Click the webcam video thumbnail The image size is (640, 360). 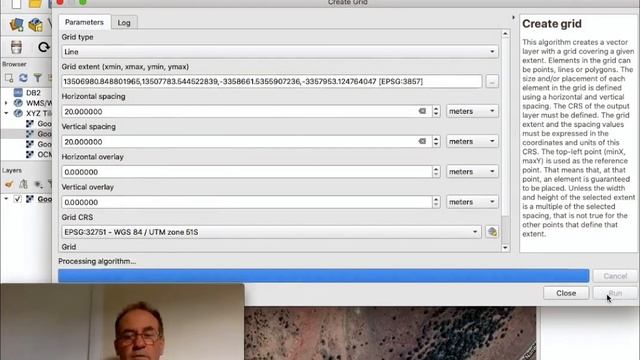click(122, 322)
